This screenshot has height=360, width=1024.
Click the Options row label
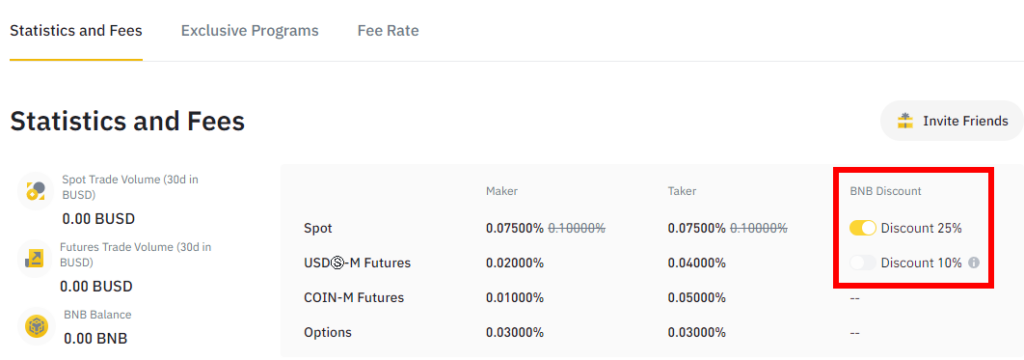click(x=328, y=332)
